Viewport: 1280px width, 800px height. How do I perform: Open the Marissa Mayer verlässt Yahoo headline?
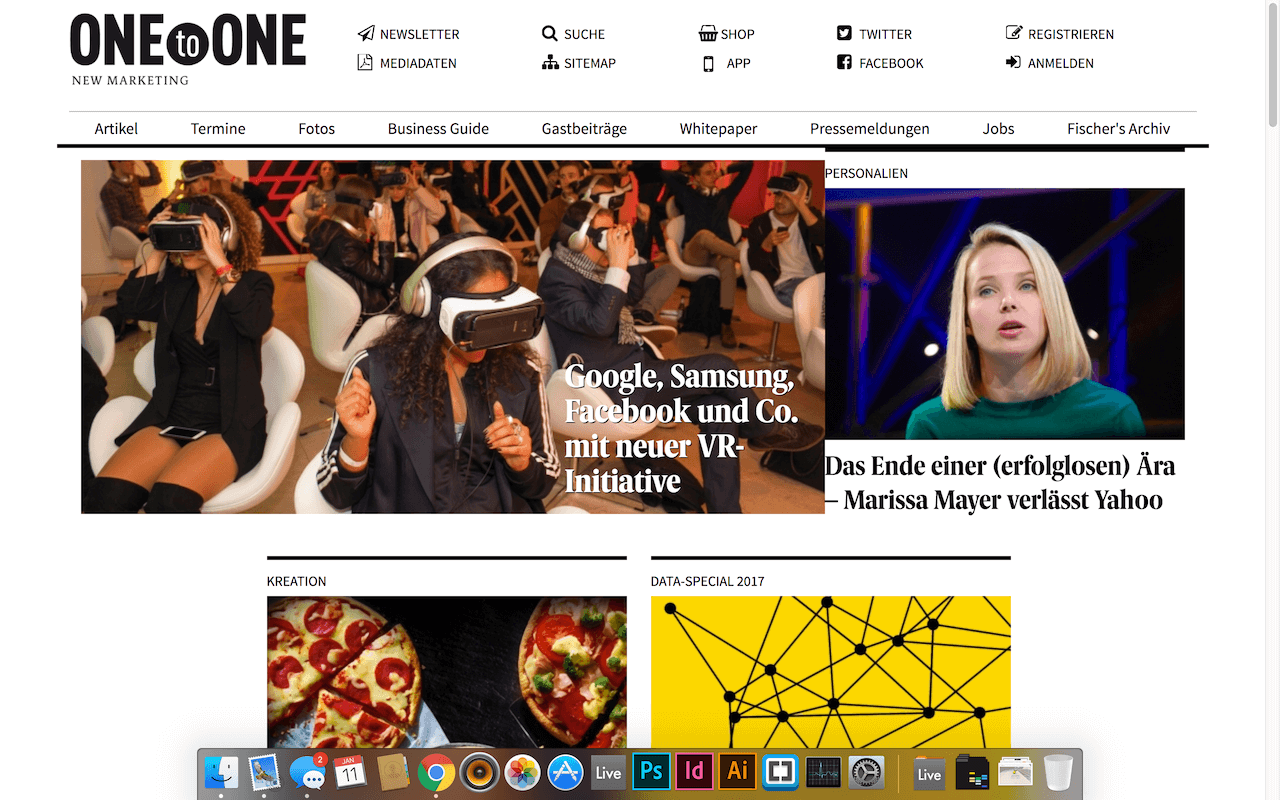(1000, 482)
